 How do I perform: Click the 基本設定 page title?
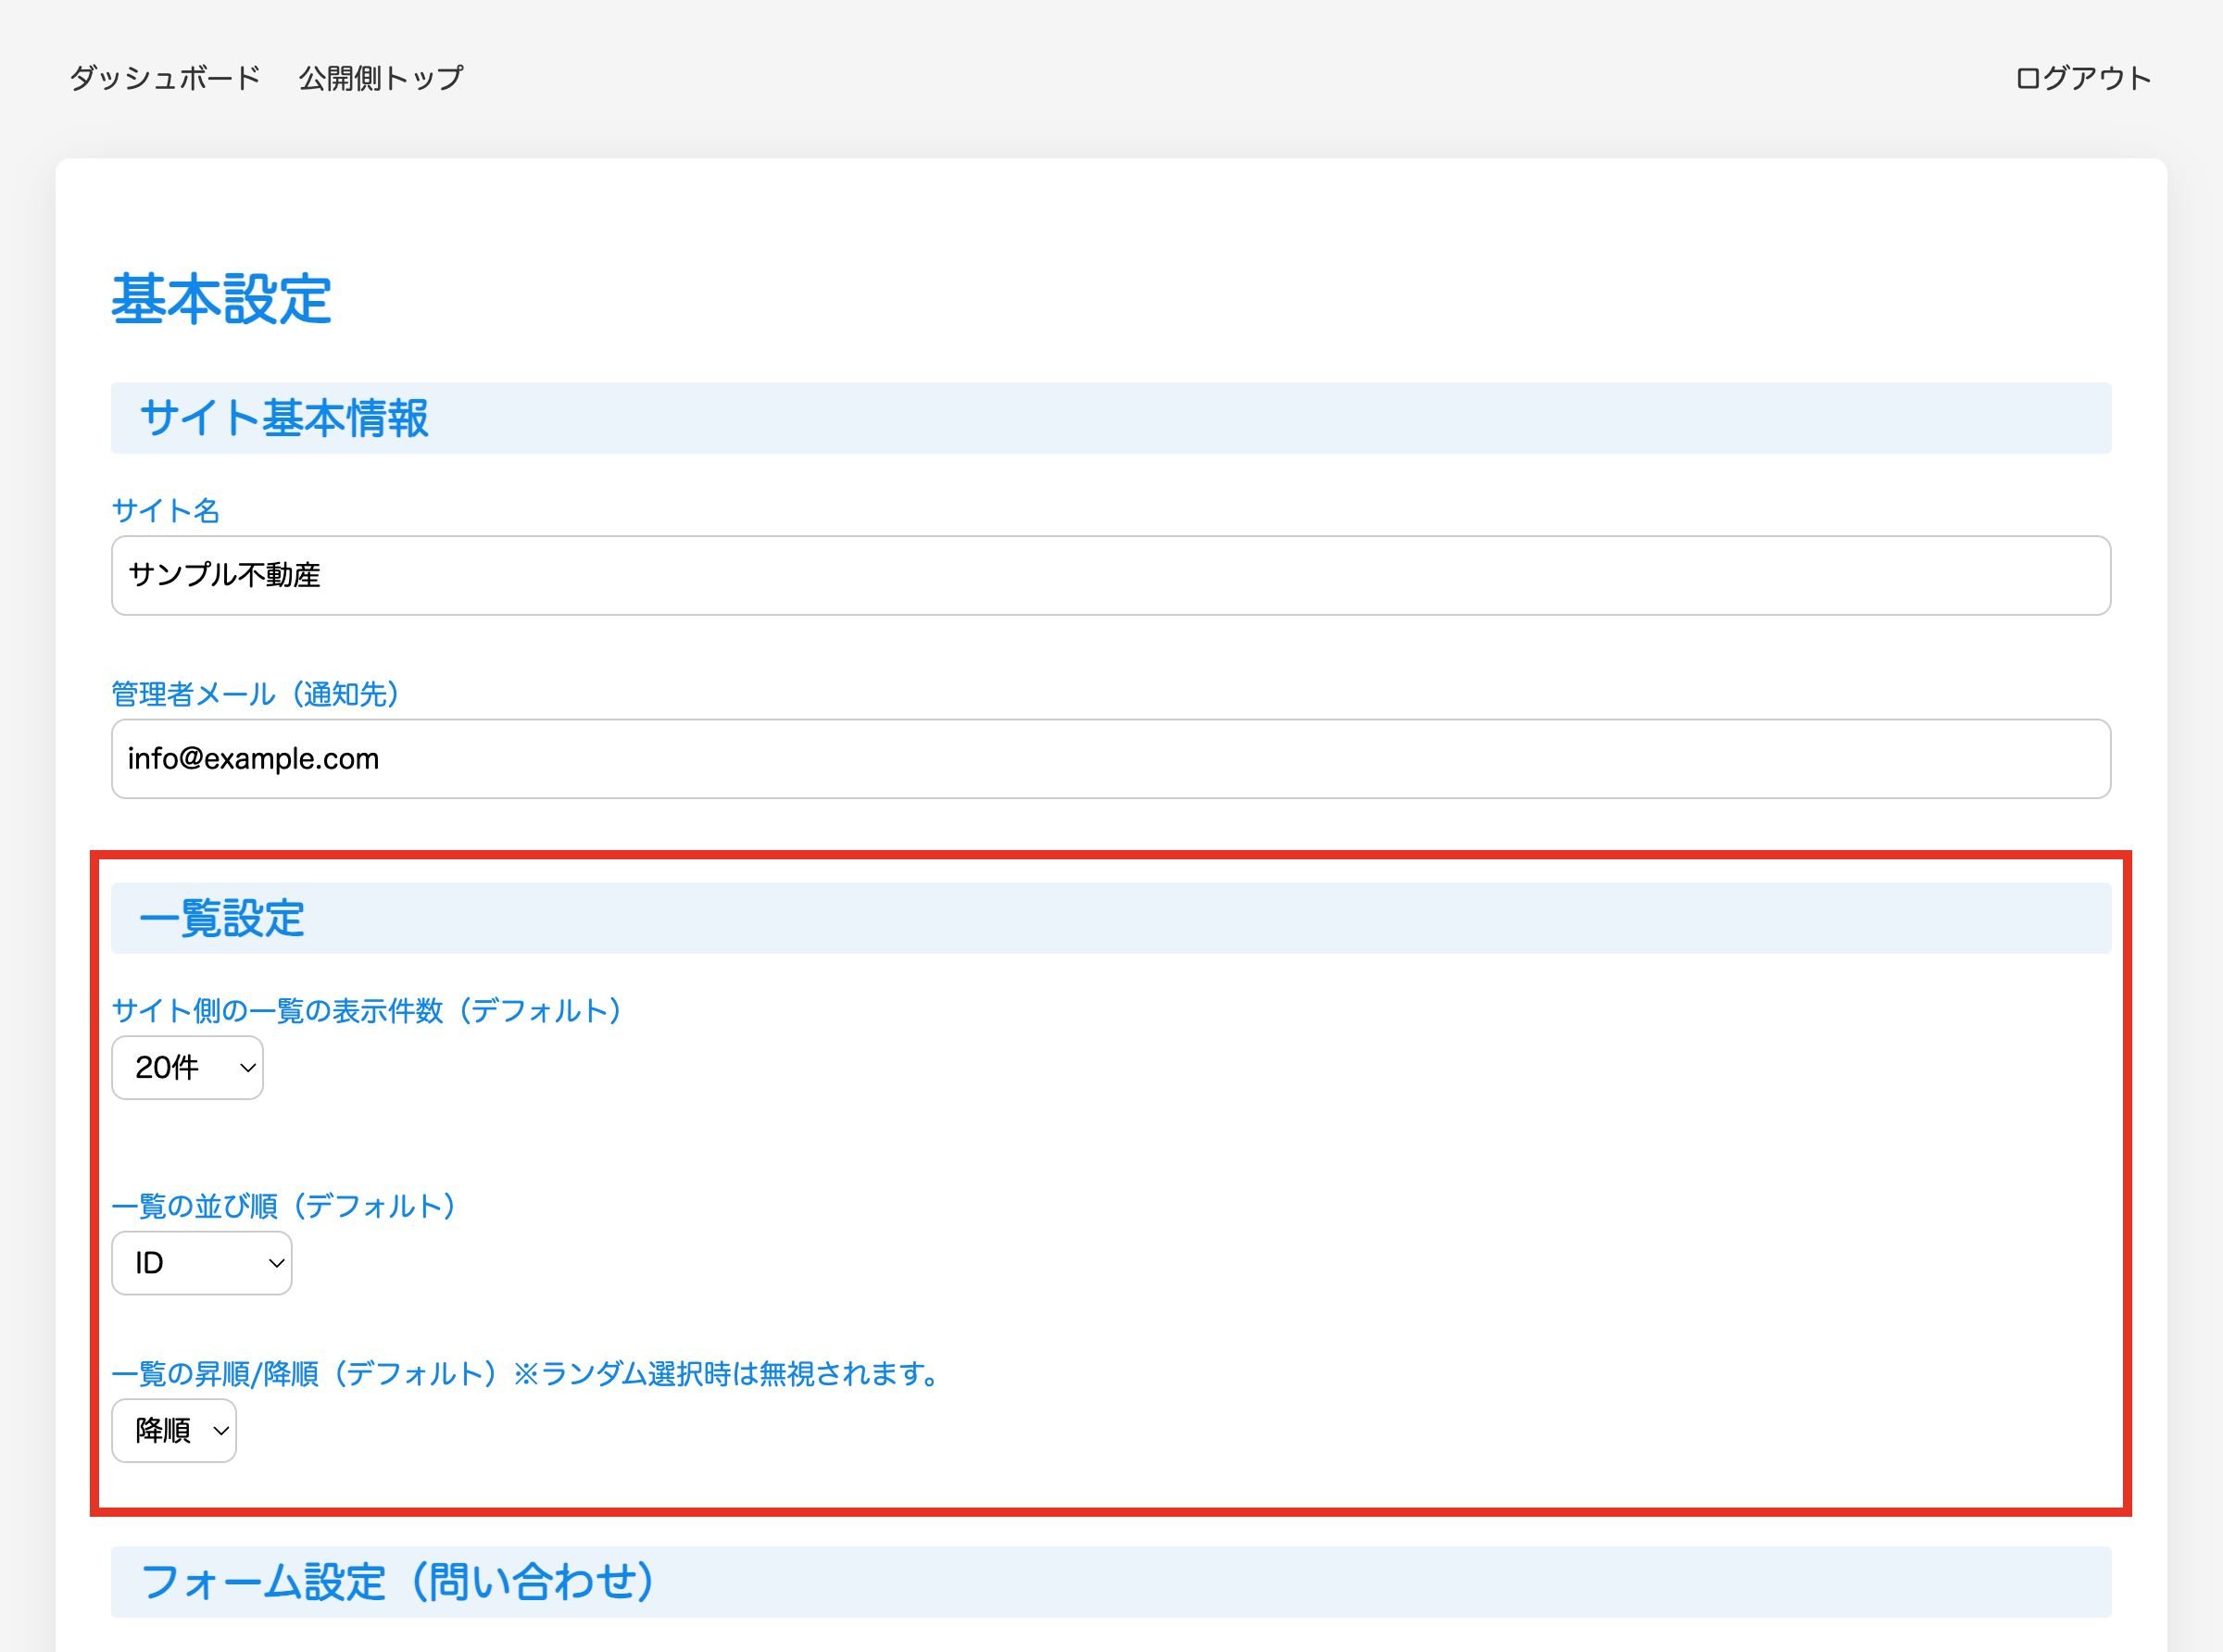221,299
